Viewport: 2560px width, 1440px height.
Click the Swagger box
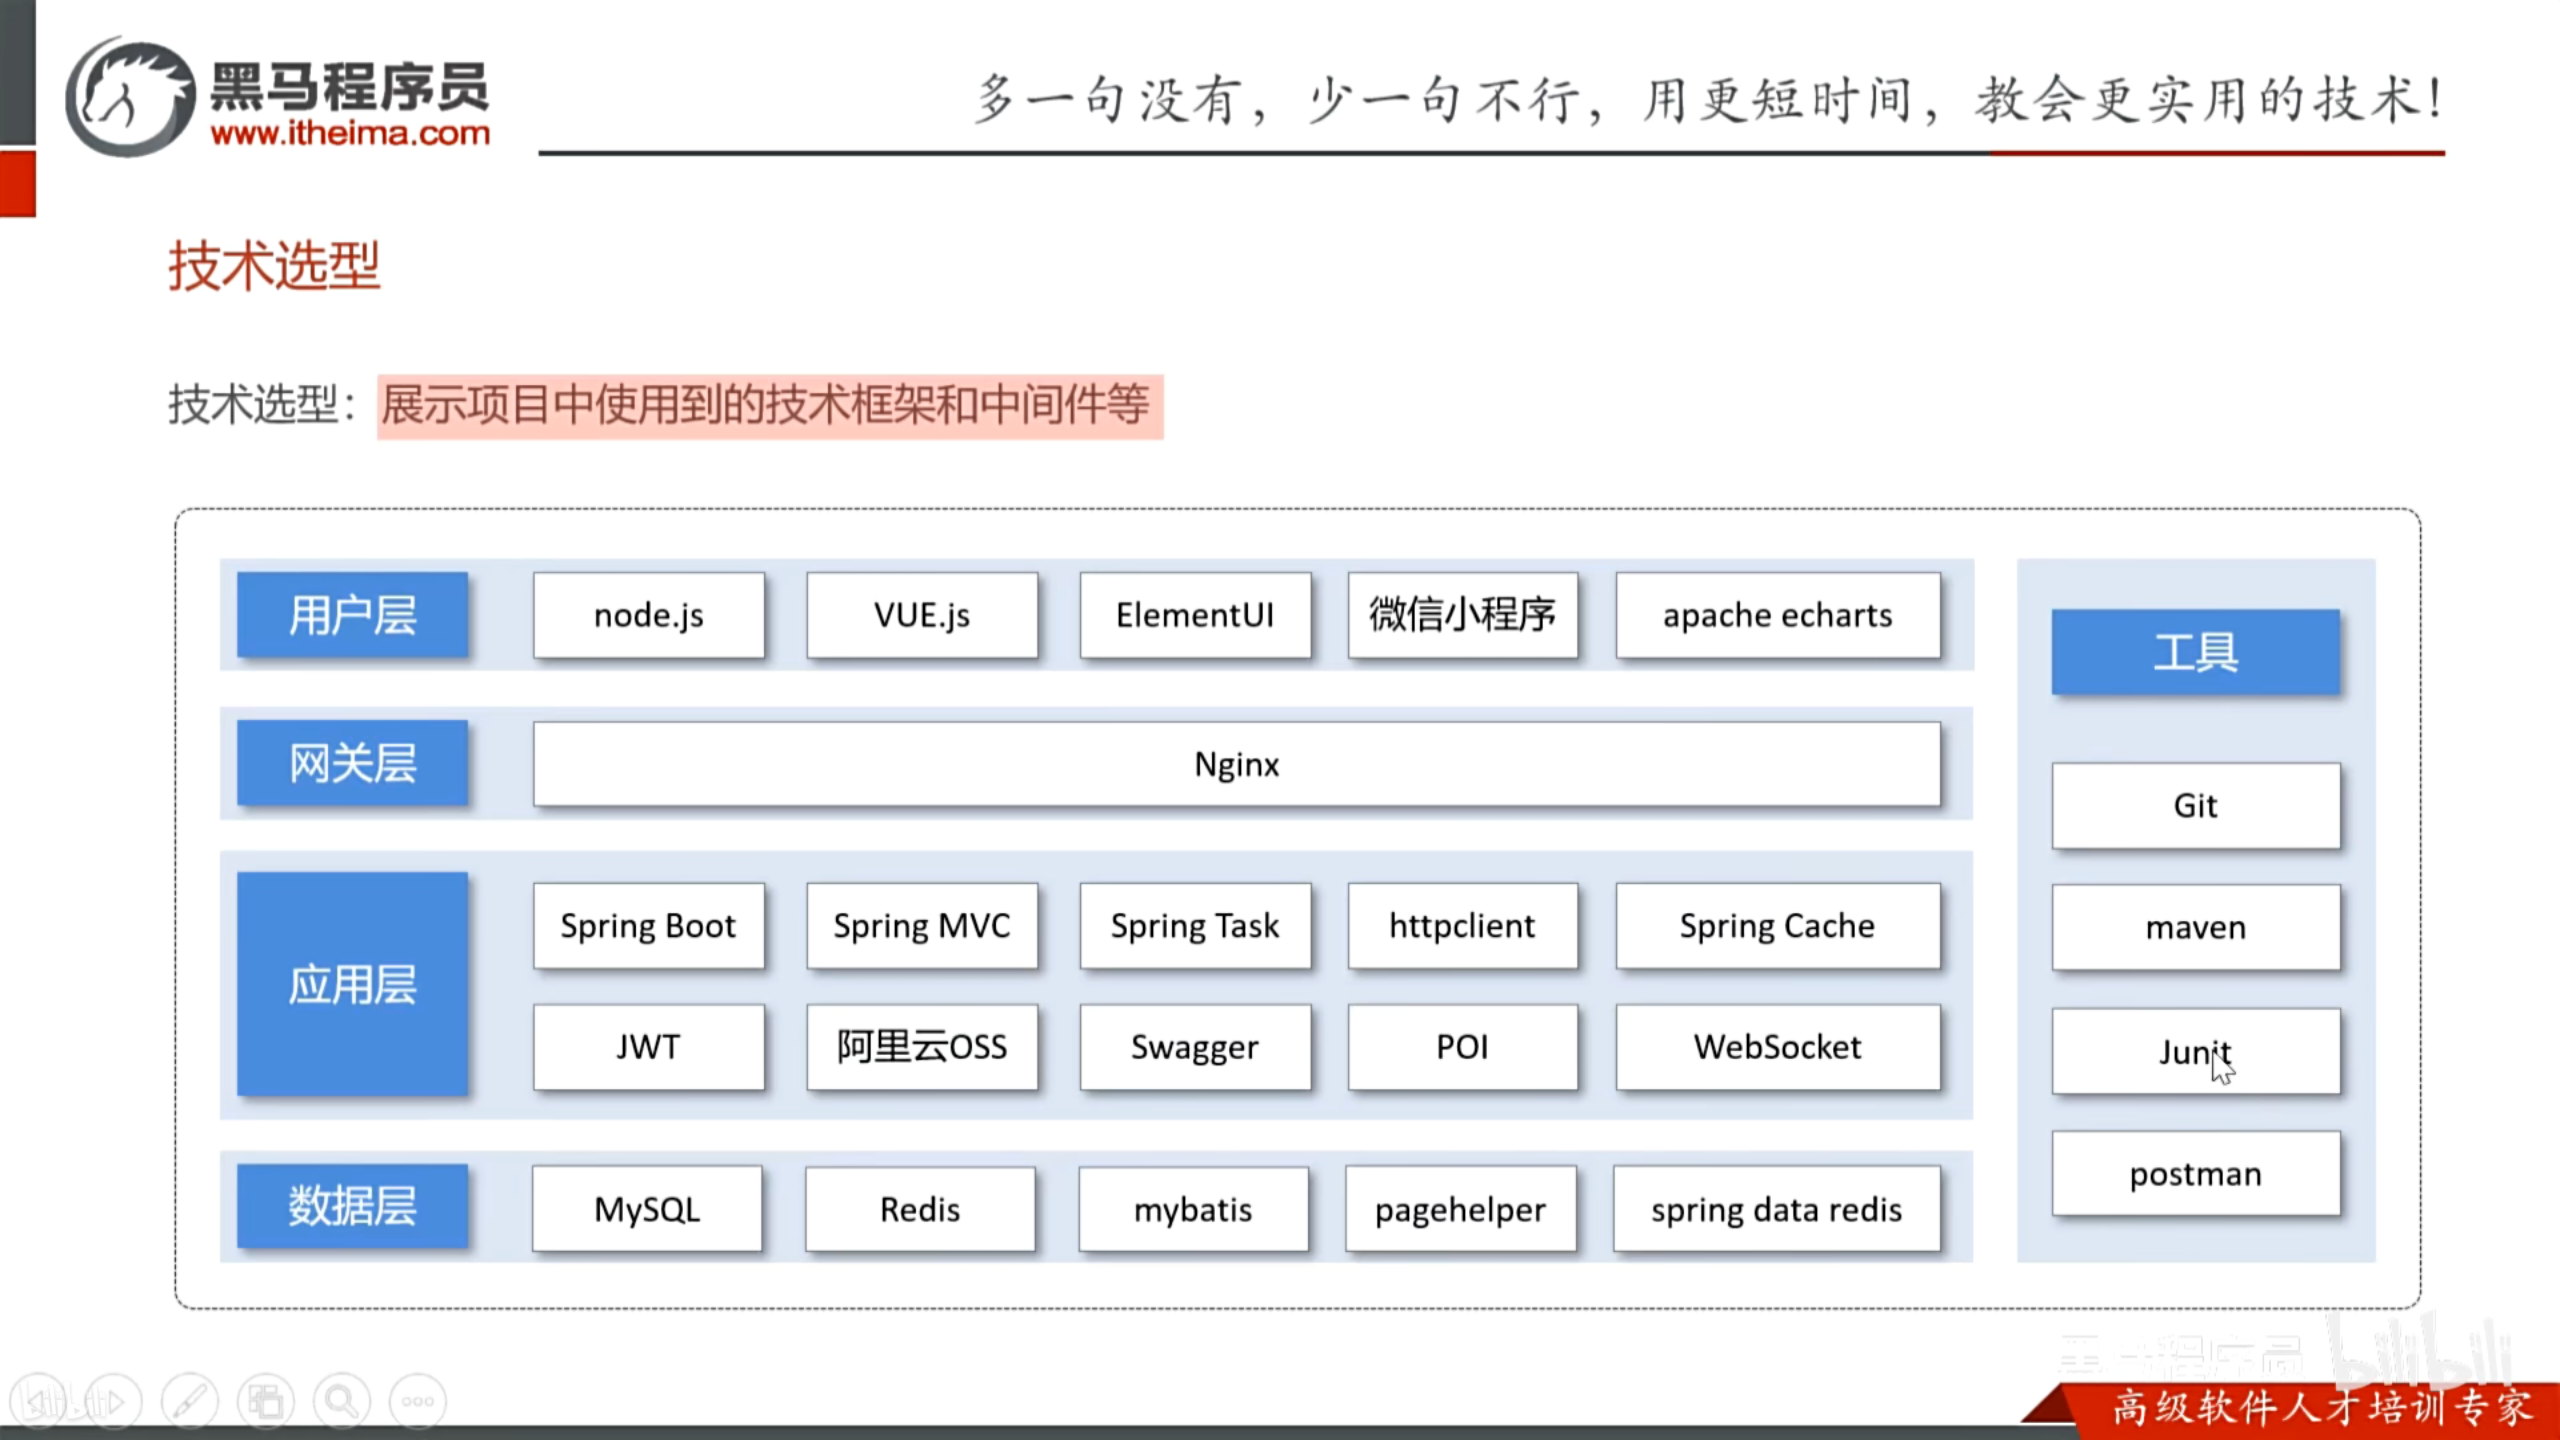pyautogui.click(x=1195, y=1047)
